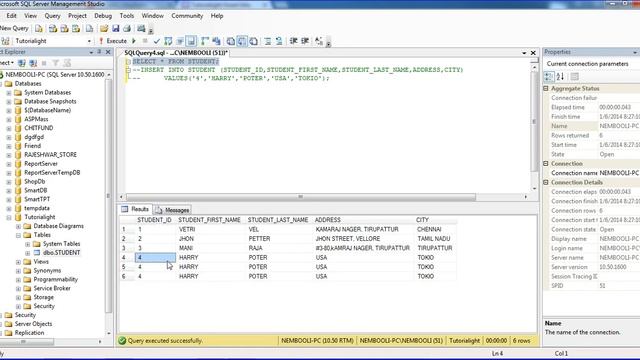Click the Change Connection icon
Screen dimensions: 640x360
[x=5, y=41]
